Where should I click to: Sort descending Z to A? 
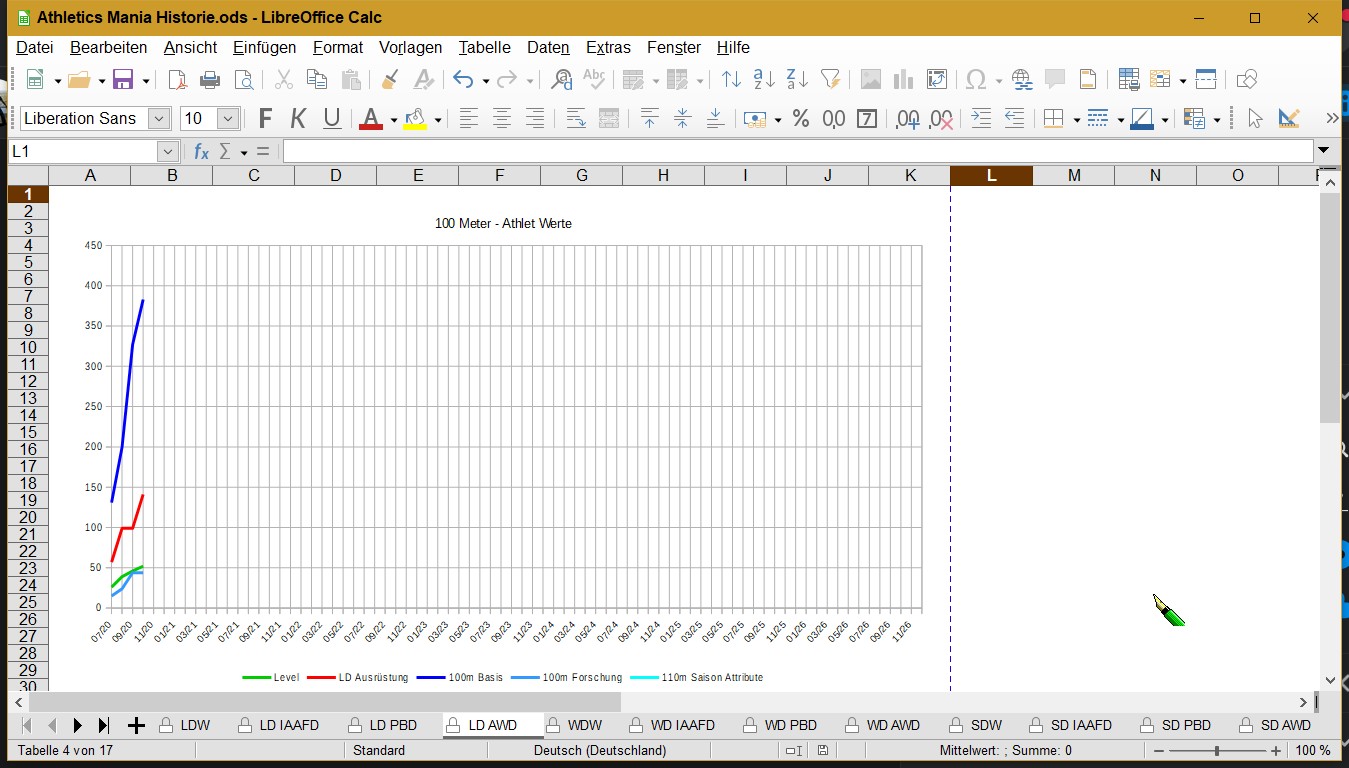797,80
